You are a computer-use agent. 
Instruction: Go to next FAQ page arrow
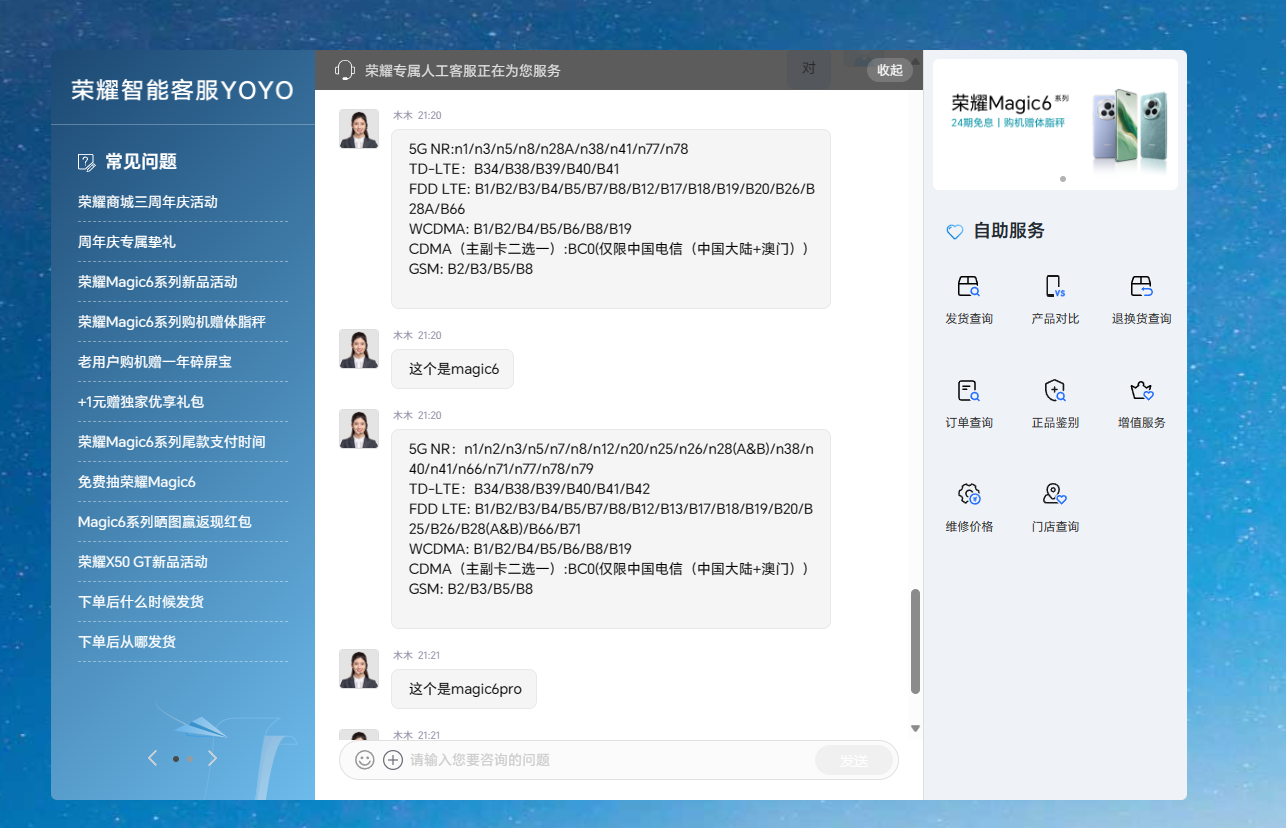[x=212, y=758]
